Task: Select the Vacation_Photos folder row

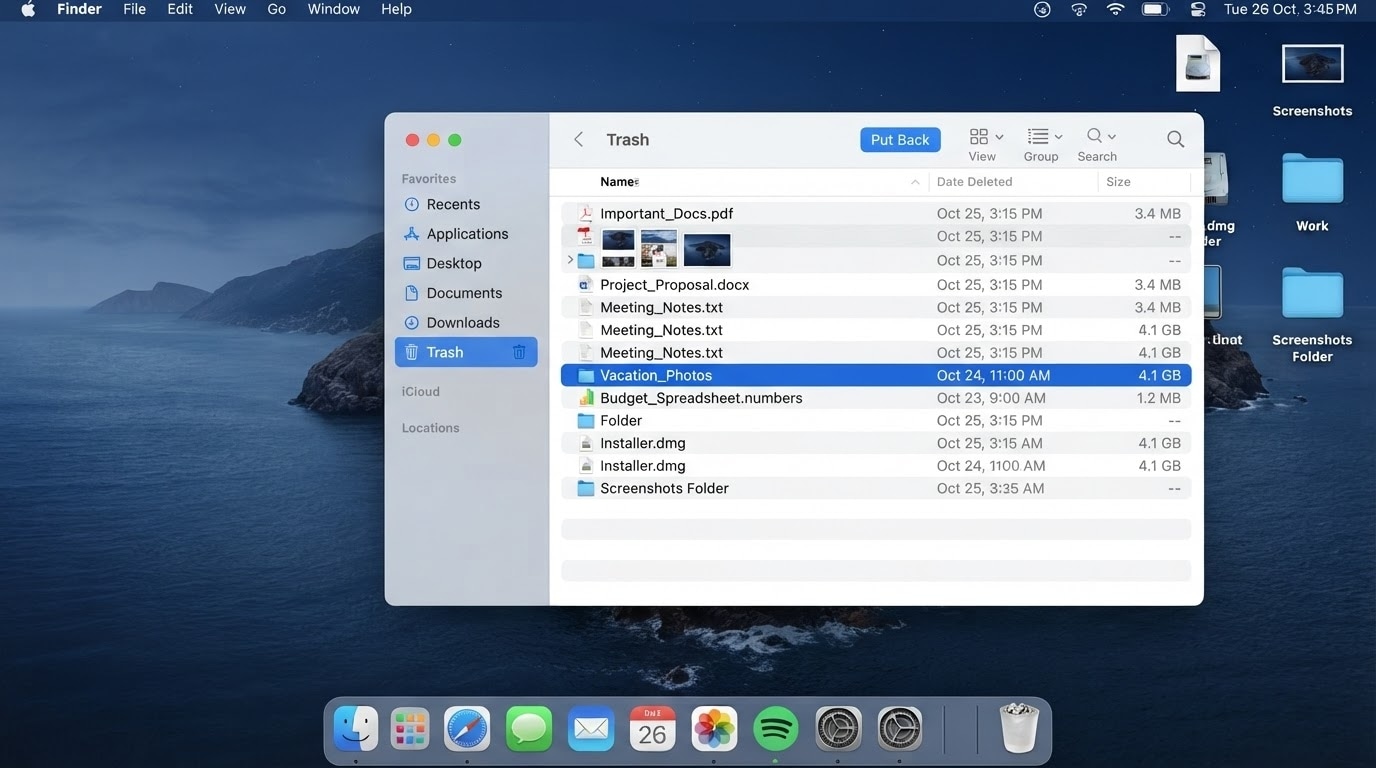Action: click(x=876, y=375)
